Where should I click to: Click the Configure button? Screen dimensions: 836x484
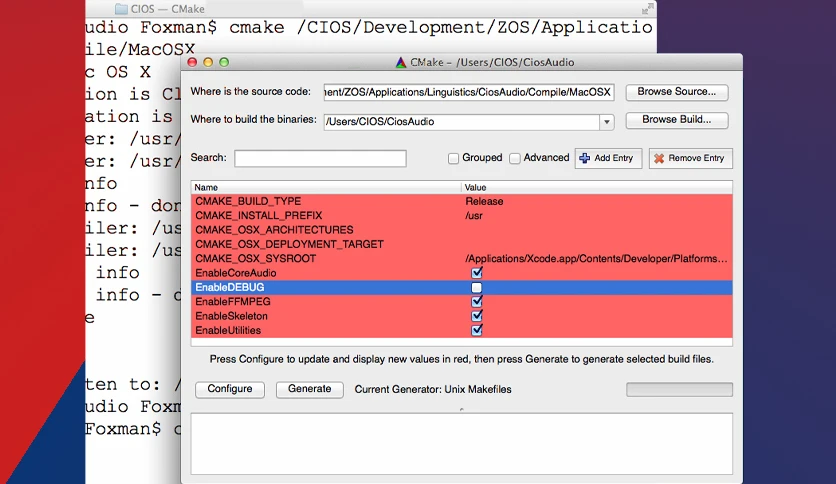point(230,389)
